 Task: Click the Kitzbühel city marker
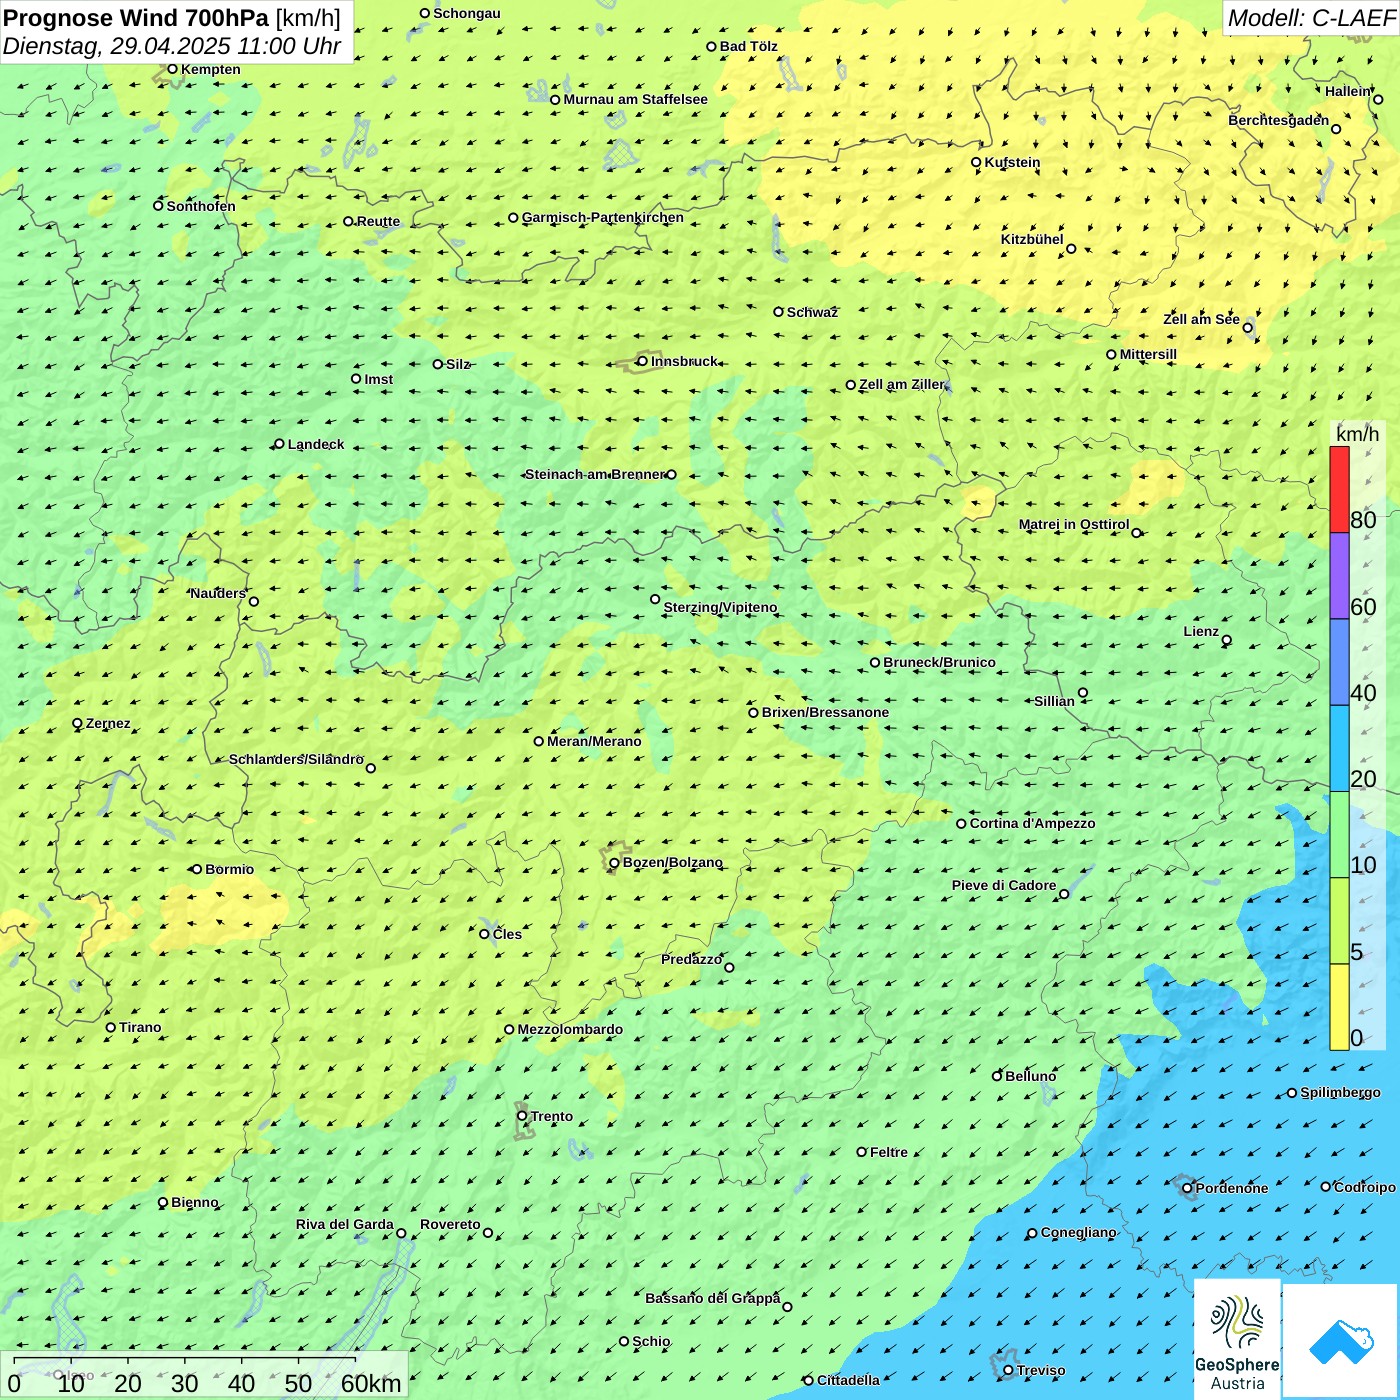point(1071,249)
